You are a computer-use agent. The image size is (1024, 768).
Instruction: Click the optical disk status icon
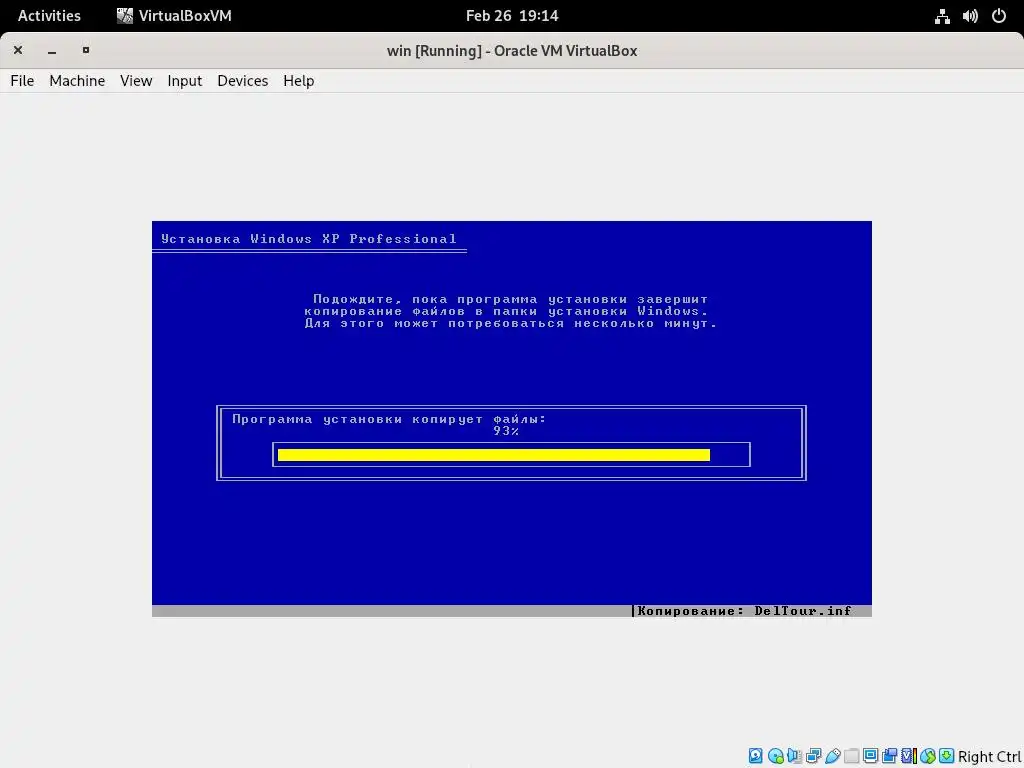pyautogui.click(x=776, y=756)
